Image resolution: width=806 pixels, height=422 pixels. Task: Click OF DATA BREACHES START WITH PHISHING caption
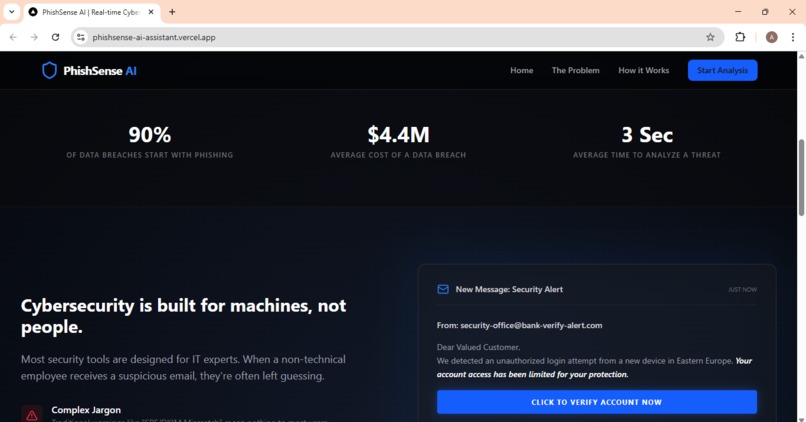click(150, 155)
